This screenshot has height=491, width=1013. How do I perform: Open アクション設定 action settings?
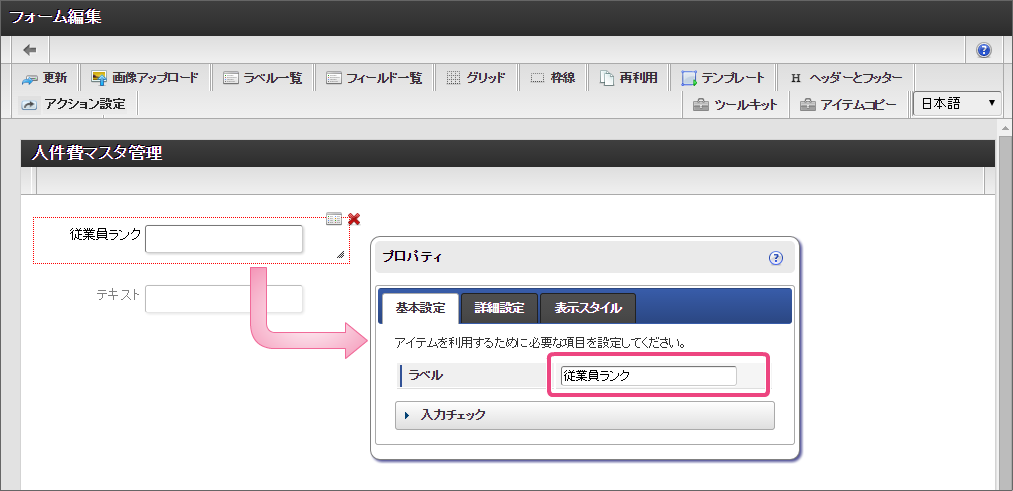(x=73, y=104)
